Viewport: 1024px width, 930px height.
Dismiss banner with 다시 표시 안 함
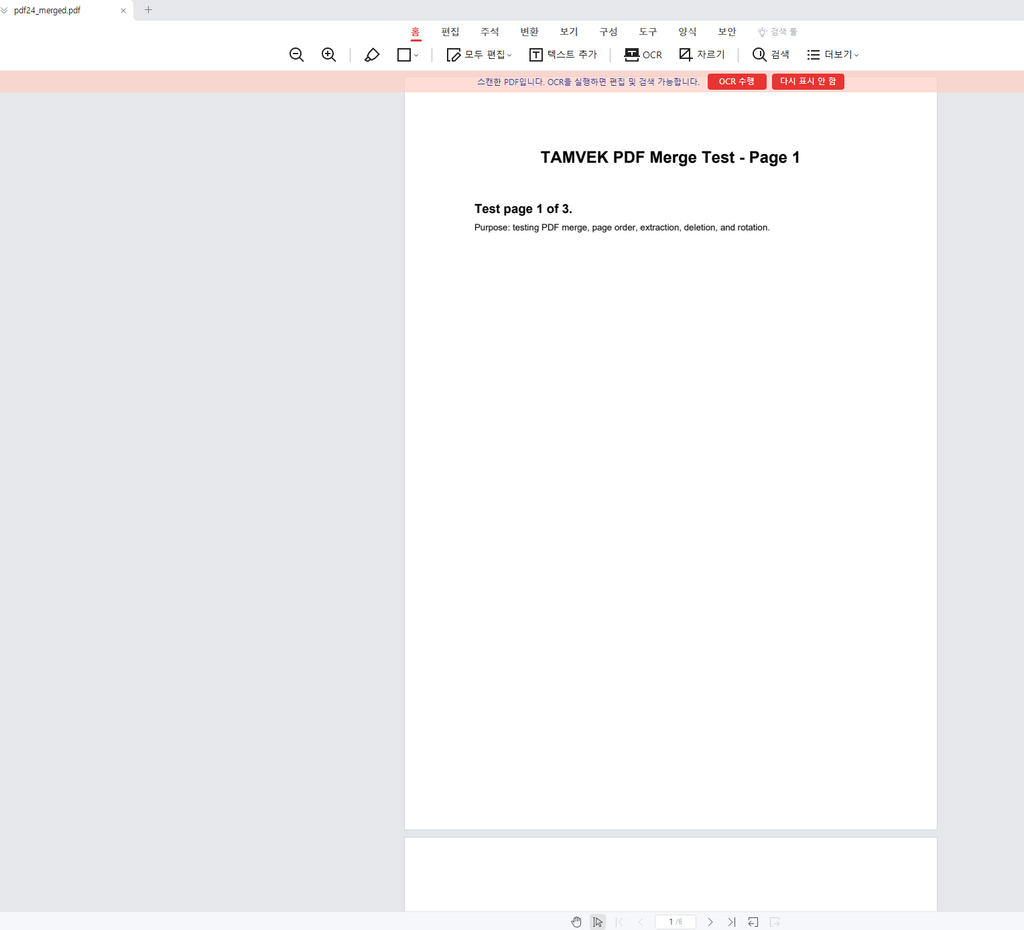pos(808,82)
